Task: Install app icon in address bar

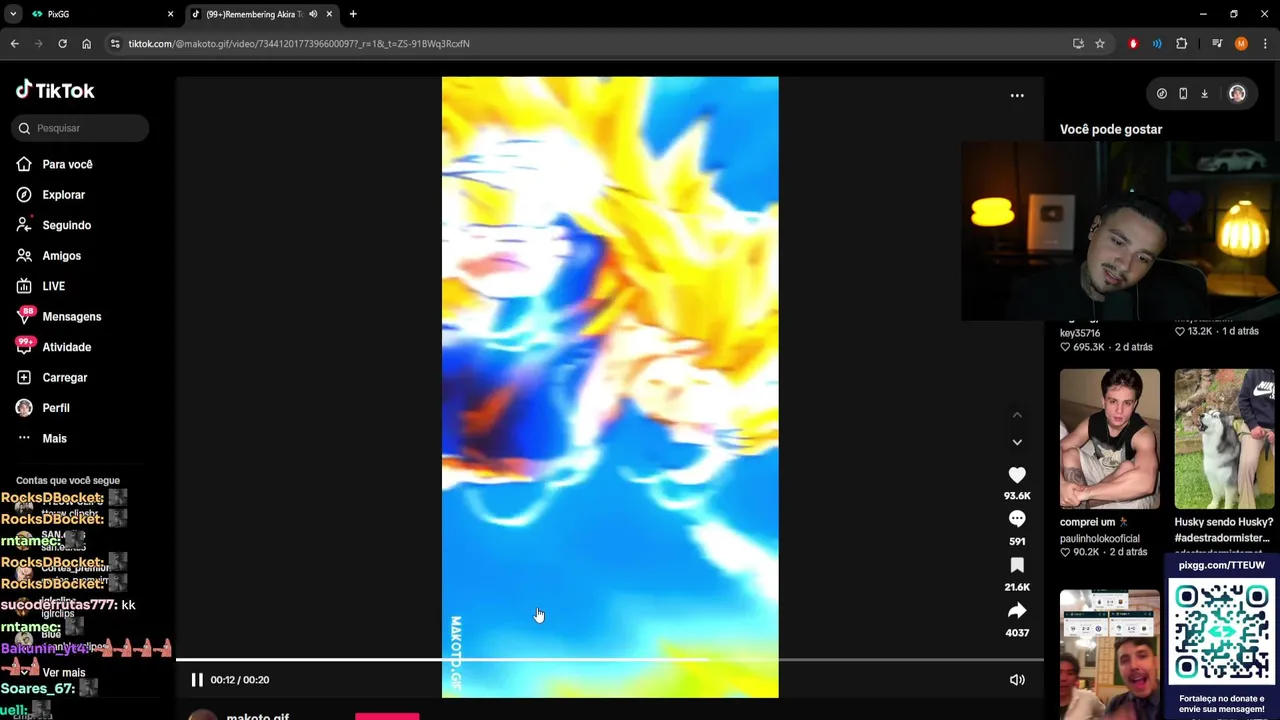Action: point(1078,44)
